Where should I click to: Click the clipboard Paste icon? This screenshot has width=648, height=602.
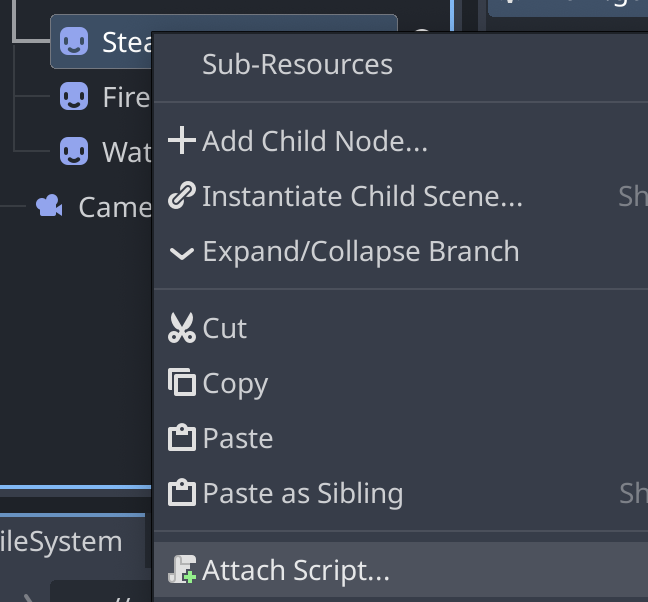[182, 438]
